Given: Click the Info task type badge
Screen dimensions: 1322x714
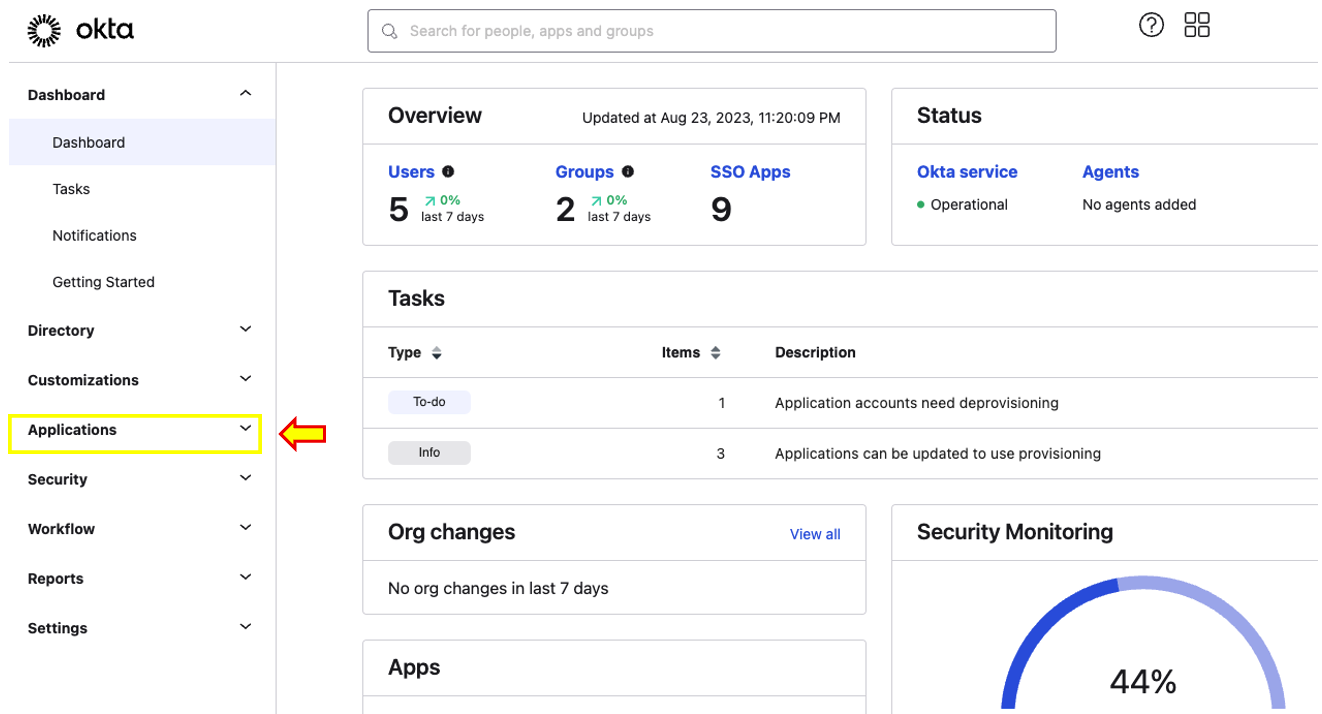Looking at the screenshot, I should [429, 453].
